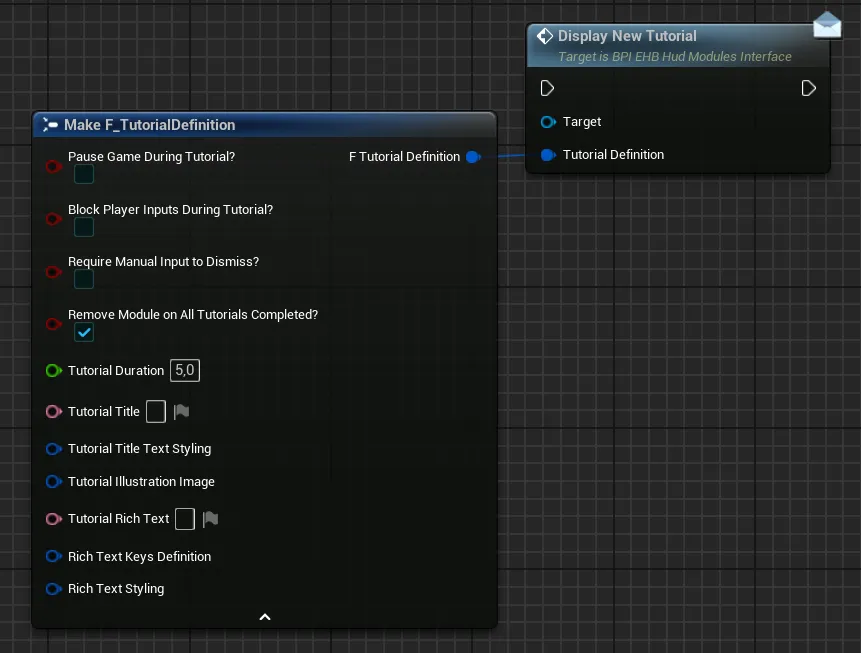This screenshot has height=653, width=861.
Task: Click the Pause Game During Tutorial input pin
Action: (x=53, y=166)
